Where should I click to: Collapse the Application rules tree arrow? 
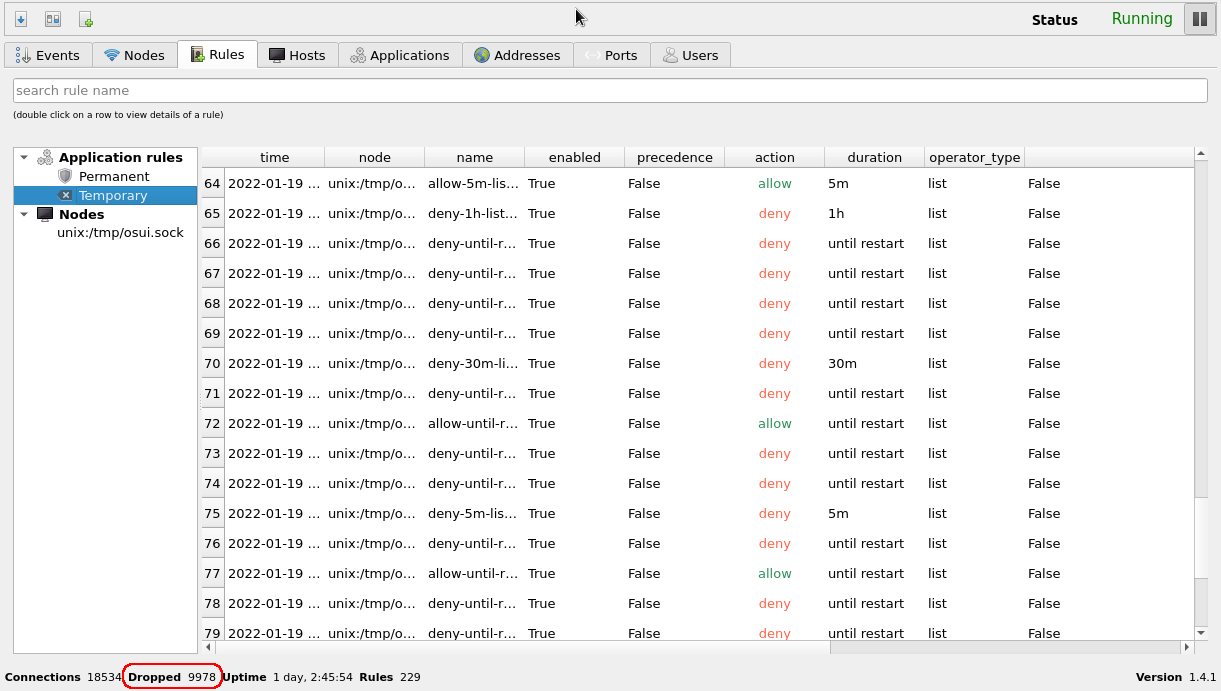(24, 157)
